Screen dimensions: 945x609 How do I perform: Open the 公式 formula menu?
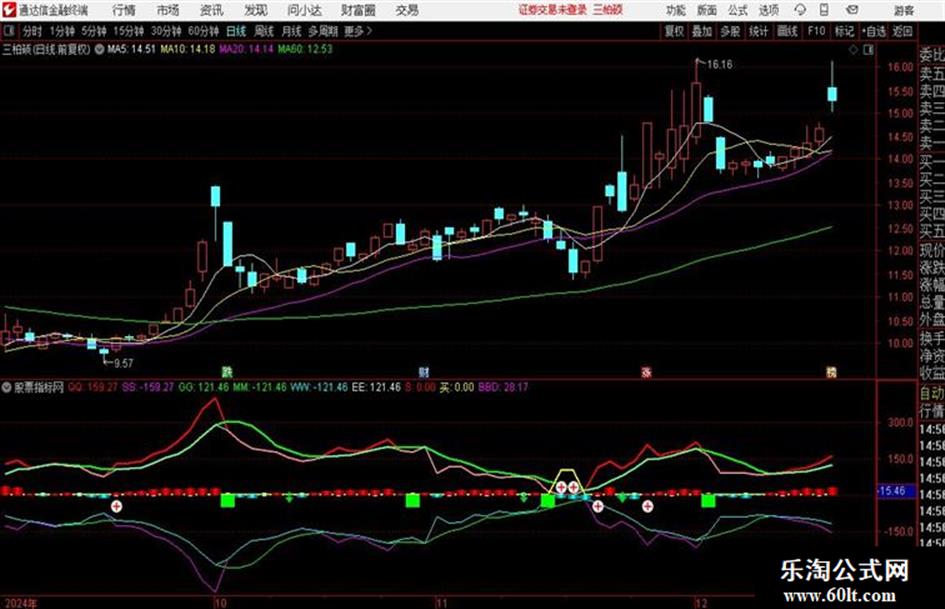737,10
